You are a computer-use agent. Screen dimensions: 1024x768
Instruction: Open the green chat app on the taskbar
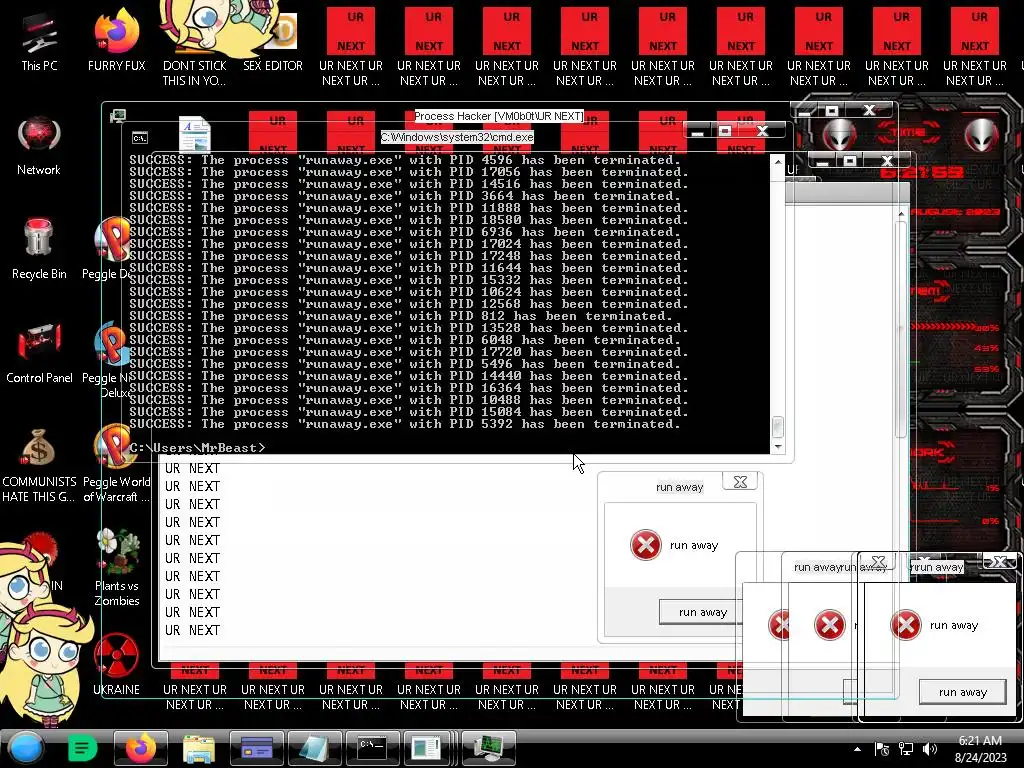coord(82,748)
